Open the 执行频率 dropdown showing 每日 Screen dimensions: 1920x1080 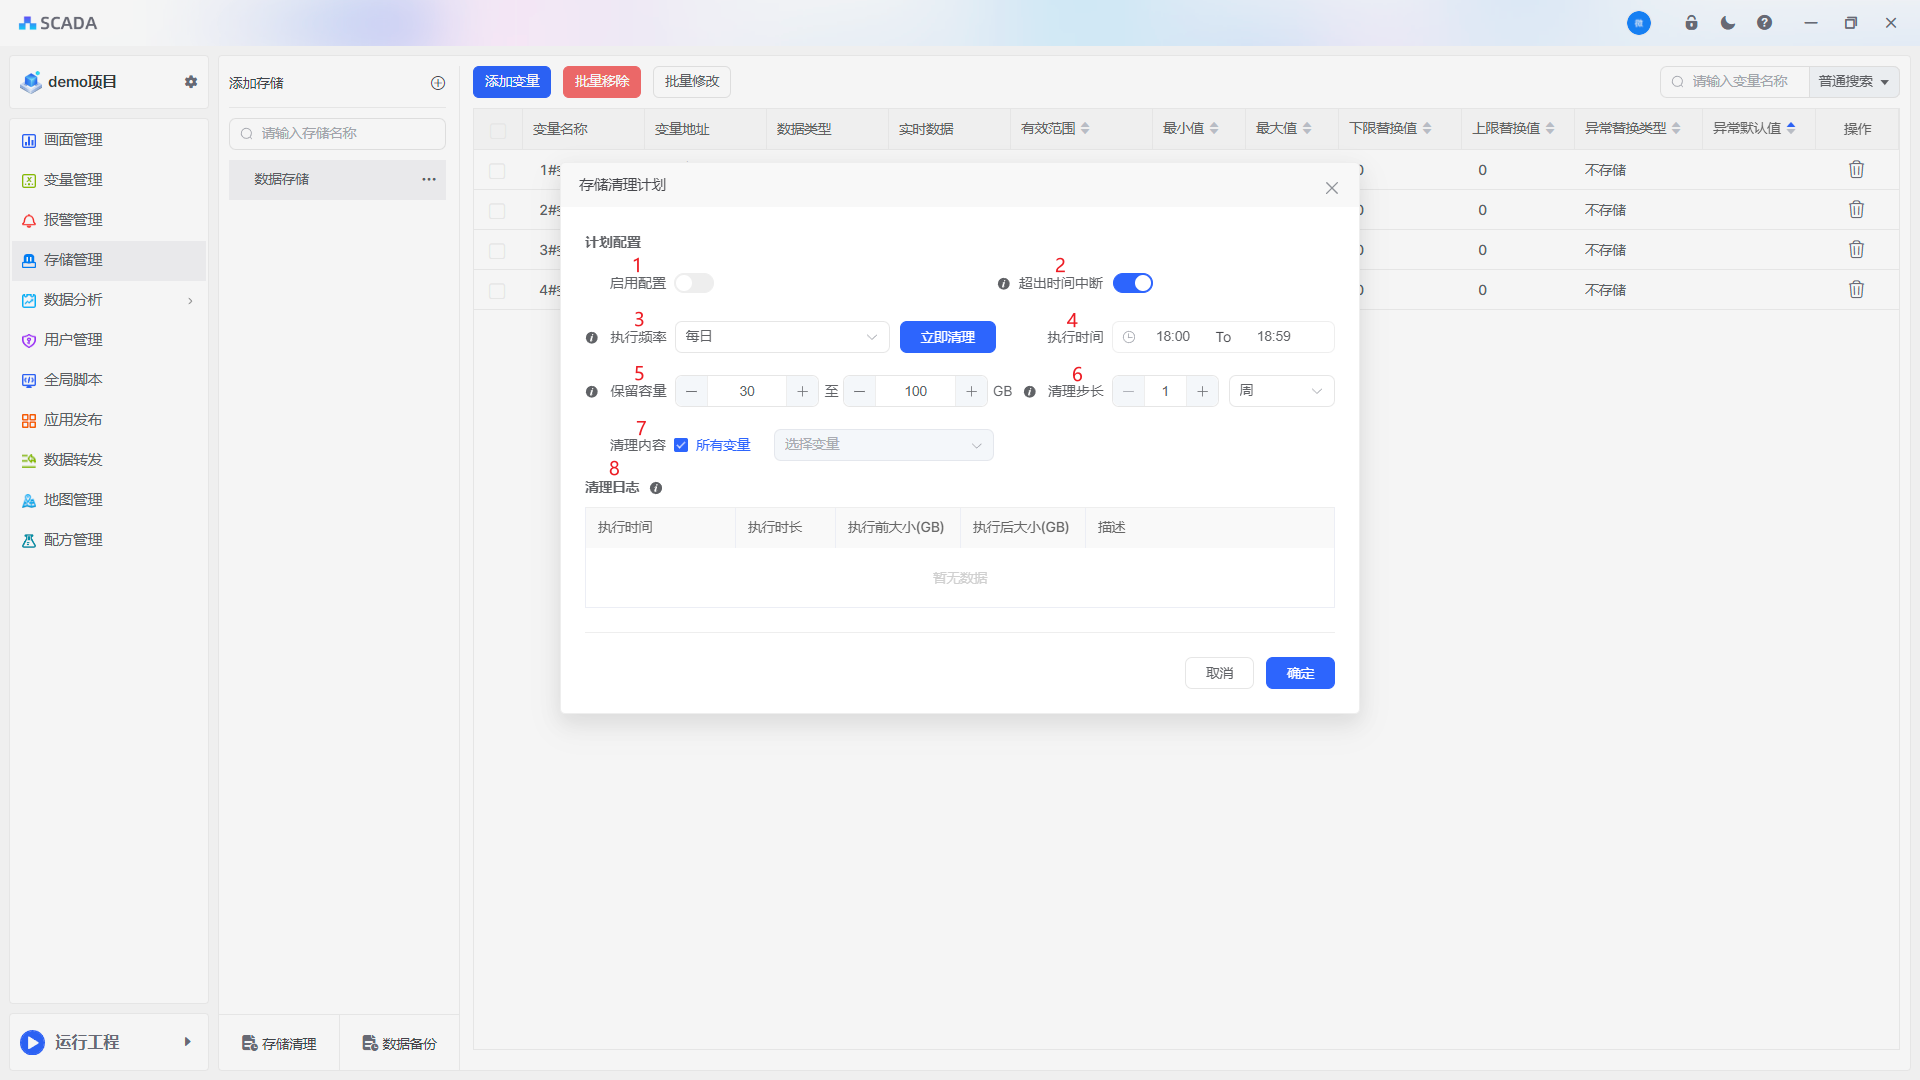point(782,337)
